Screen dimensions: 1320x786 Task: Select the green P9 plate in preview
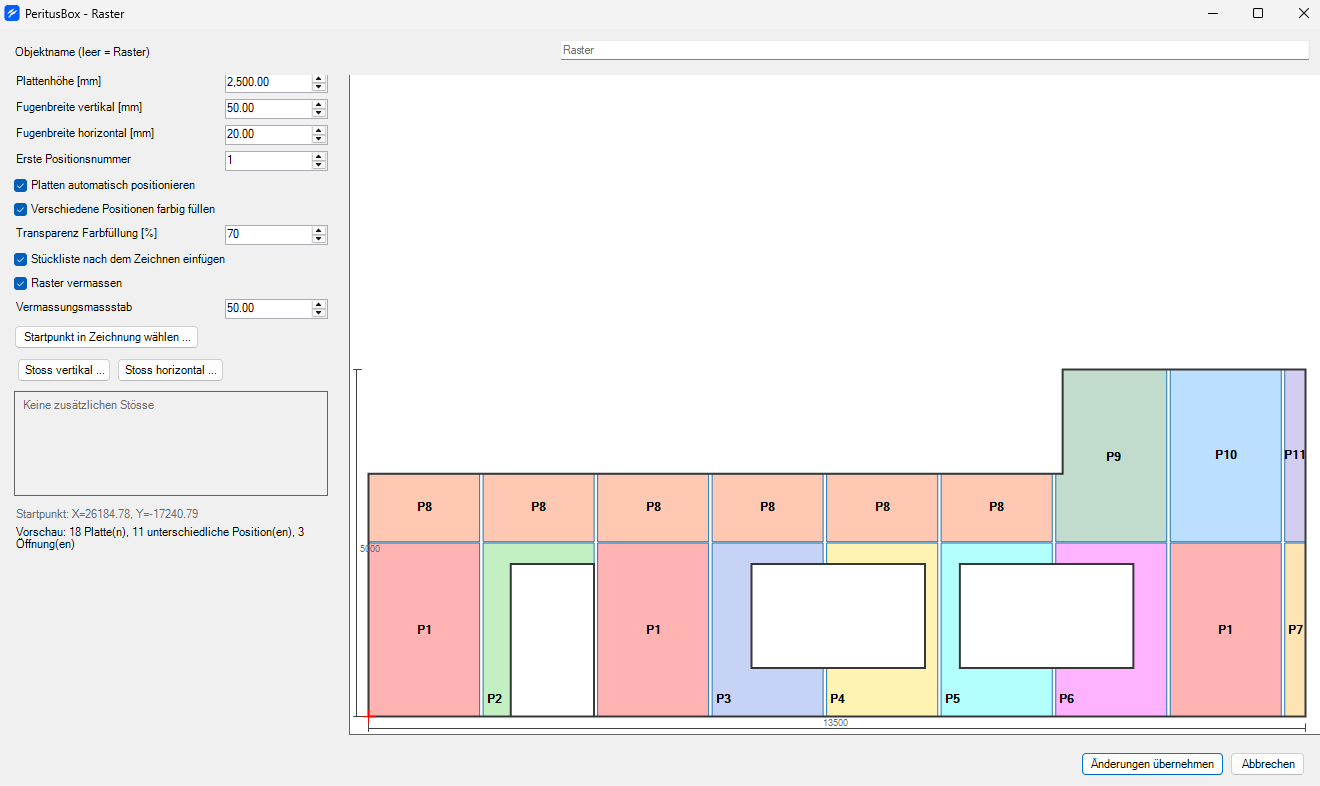(x=1113, y=456)
